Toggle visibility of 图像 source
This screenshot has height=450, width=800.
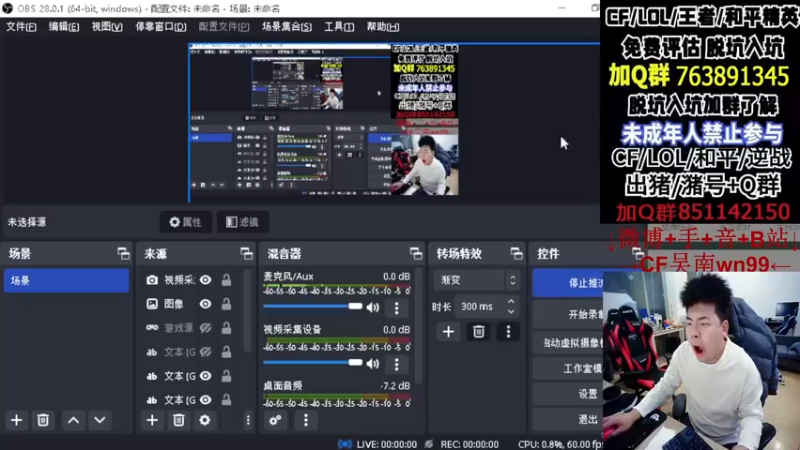tap(206, 304)
